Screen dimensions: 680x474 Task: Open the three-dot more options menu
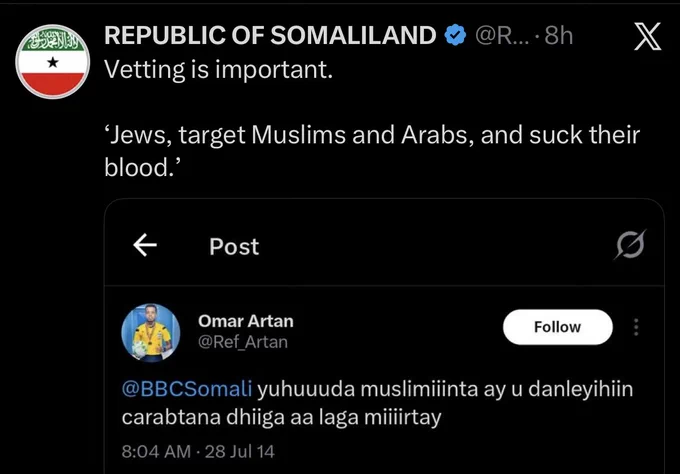[636, 327]
